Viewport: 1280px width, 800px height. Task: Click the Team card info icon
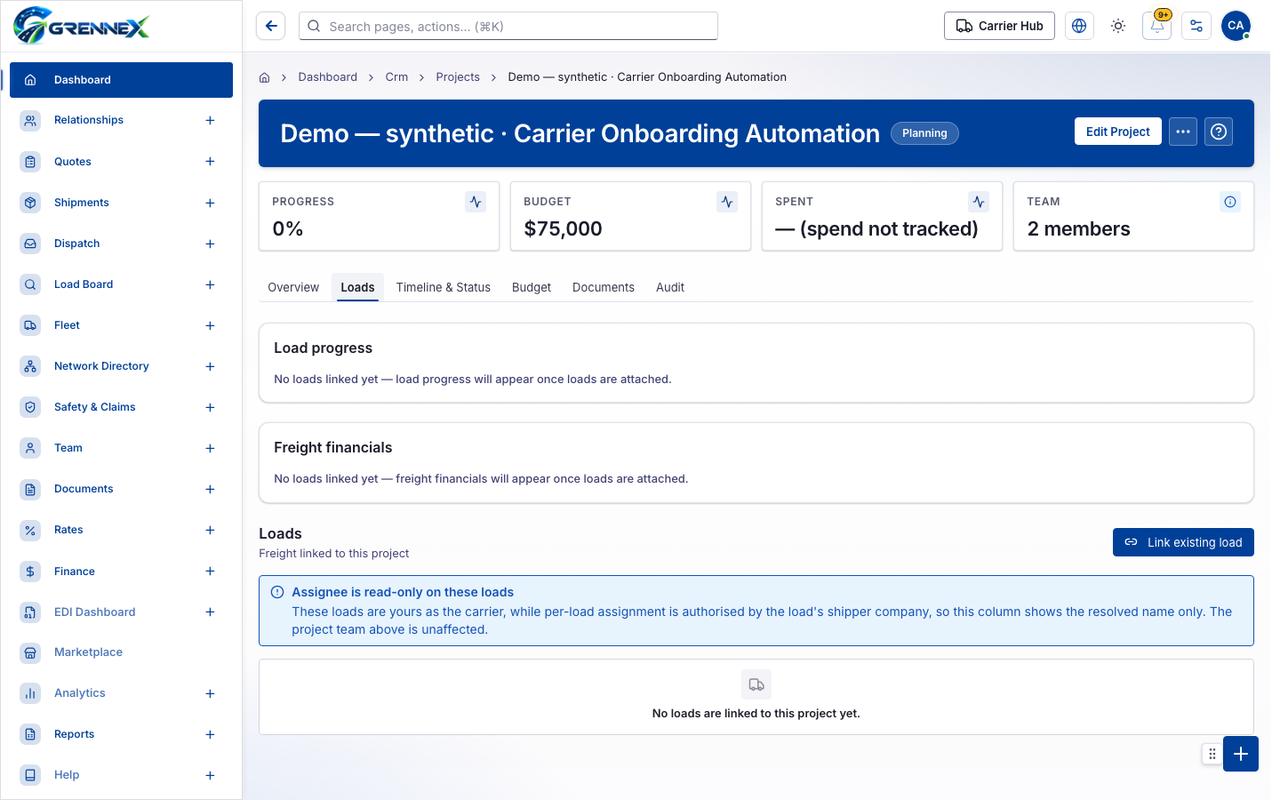pos(1230,202)
